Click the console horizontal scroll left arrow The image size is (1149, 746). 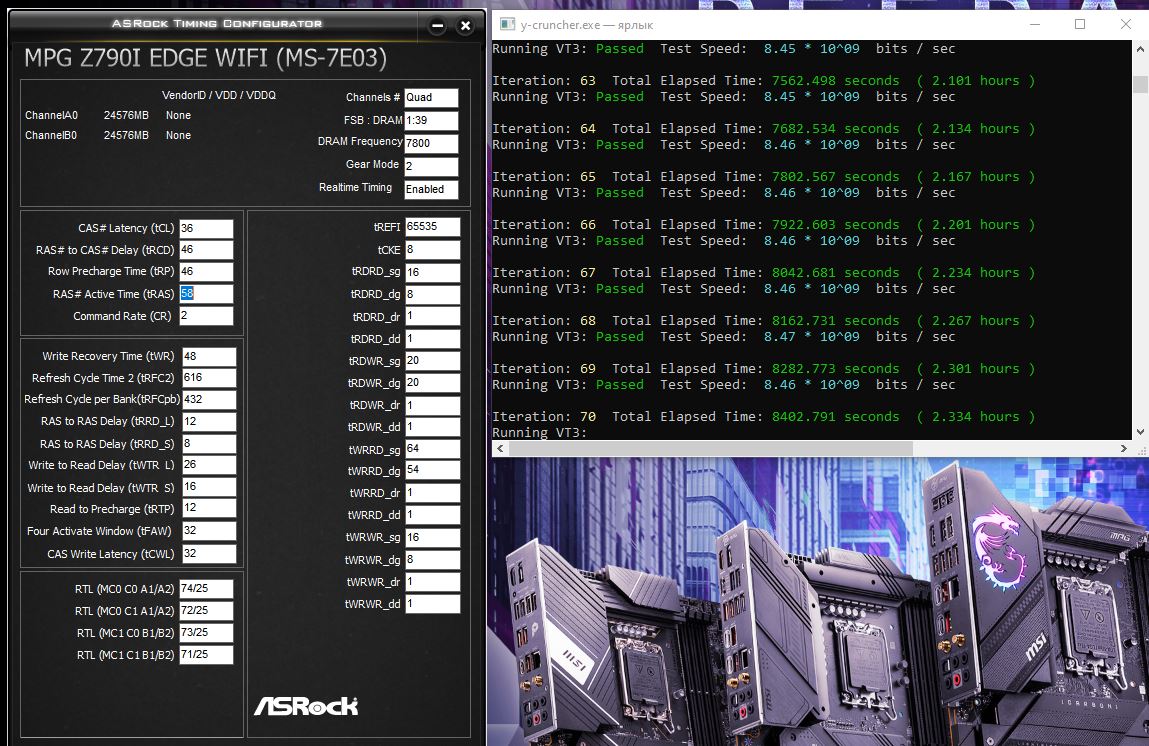point(500,448)
